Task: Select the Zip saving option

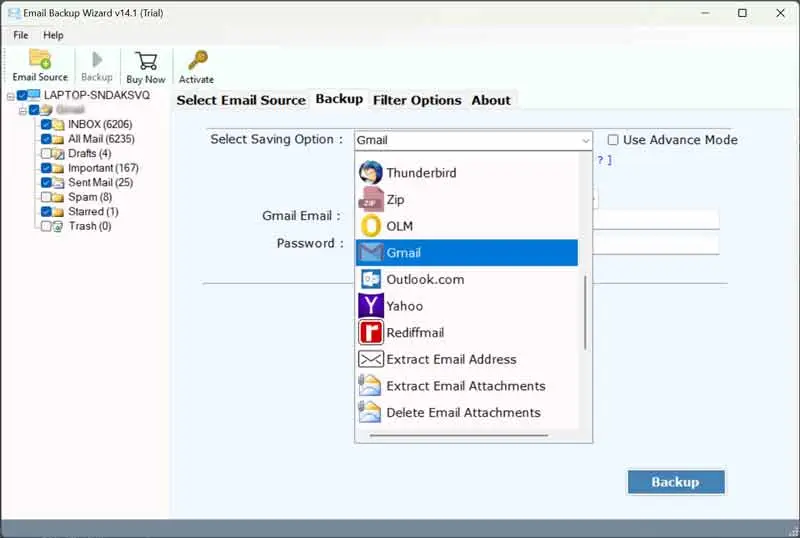Action: click(395, 200)
